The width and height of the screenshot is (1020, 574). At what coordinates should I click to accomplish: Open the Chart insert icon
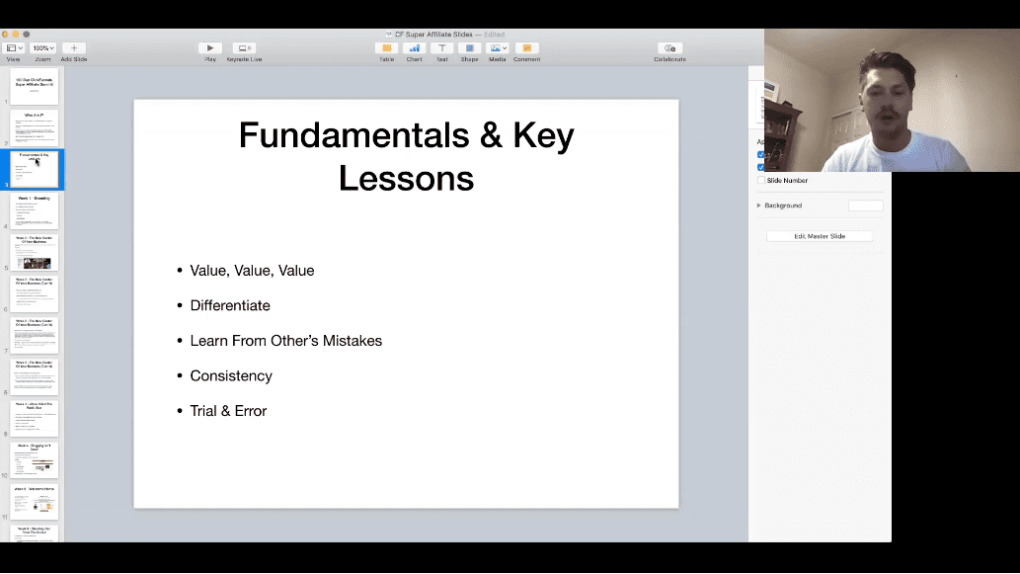(x=414, y=48)
